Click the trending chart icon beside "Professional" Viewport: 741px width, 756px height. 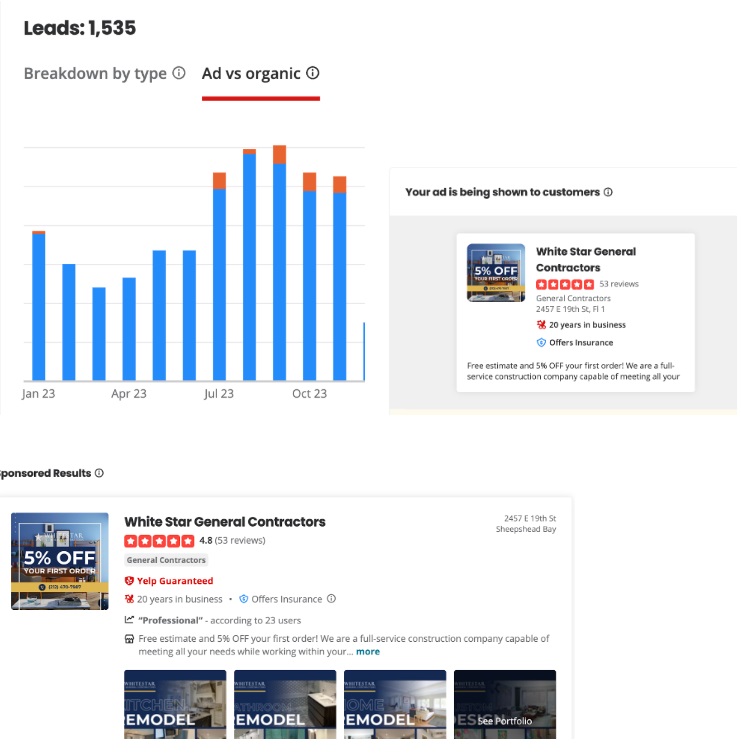tap(129, 620)
